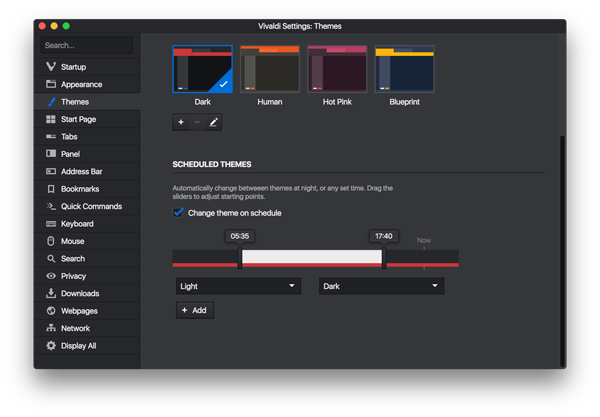This screenshot has height=417, width=600.
Task: Click the Now marker on the timeline
Action: tap(424, 241)
